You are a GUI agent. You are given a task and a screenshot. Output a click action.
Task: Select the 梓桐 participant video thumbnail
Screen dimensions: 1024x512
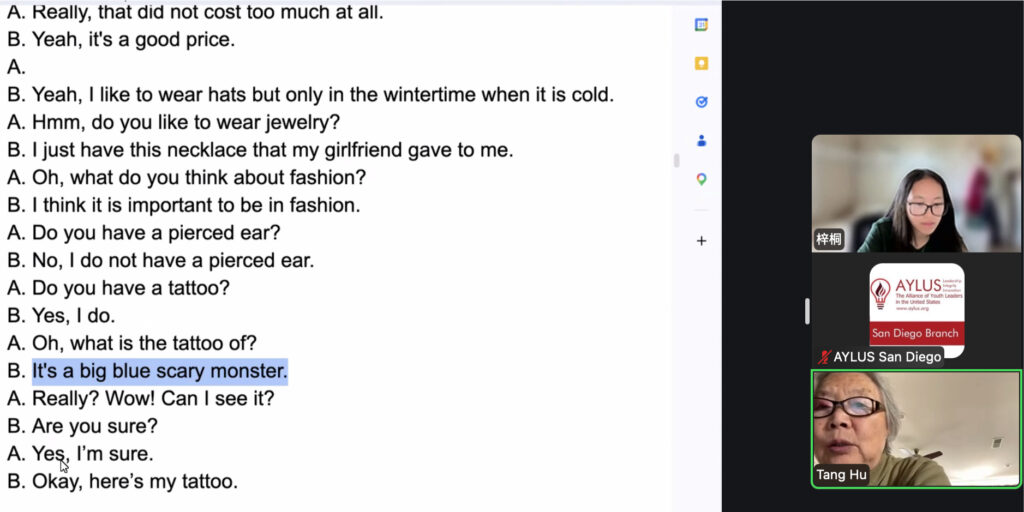point(916,193)
